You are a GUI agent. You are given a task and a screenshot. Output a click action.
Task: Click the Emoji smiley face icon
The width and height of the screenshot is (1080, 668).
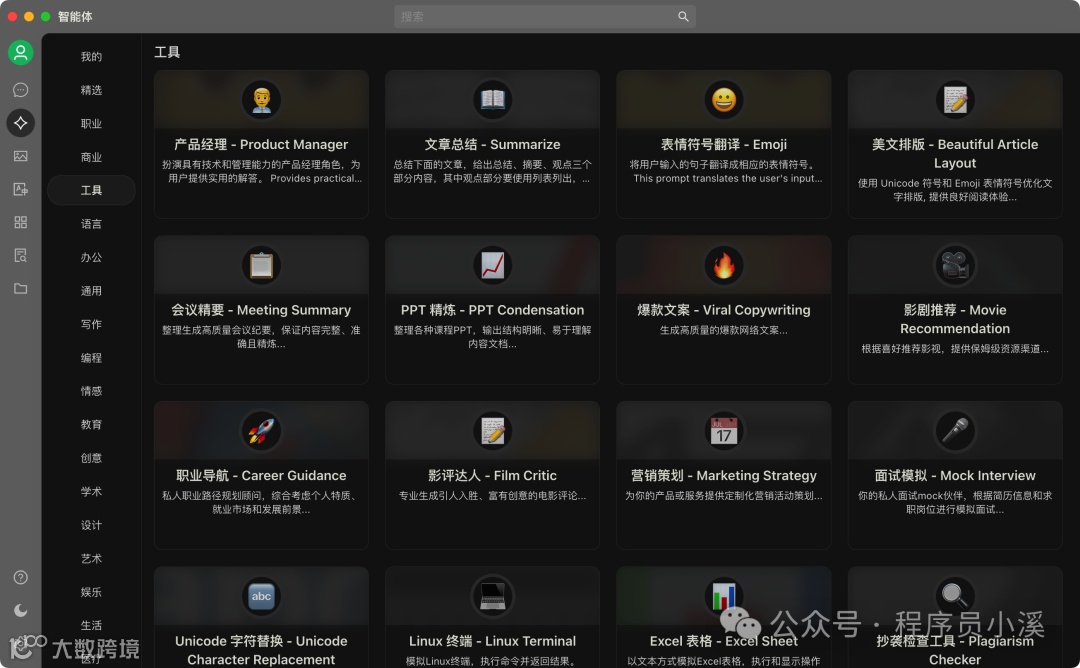724,100
